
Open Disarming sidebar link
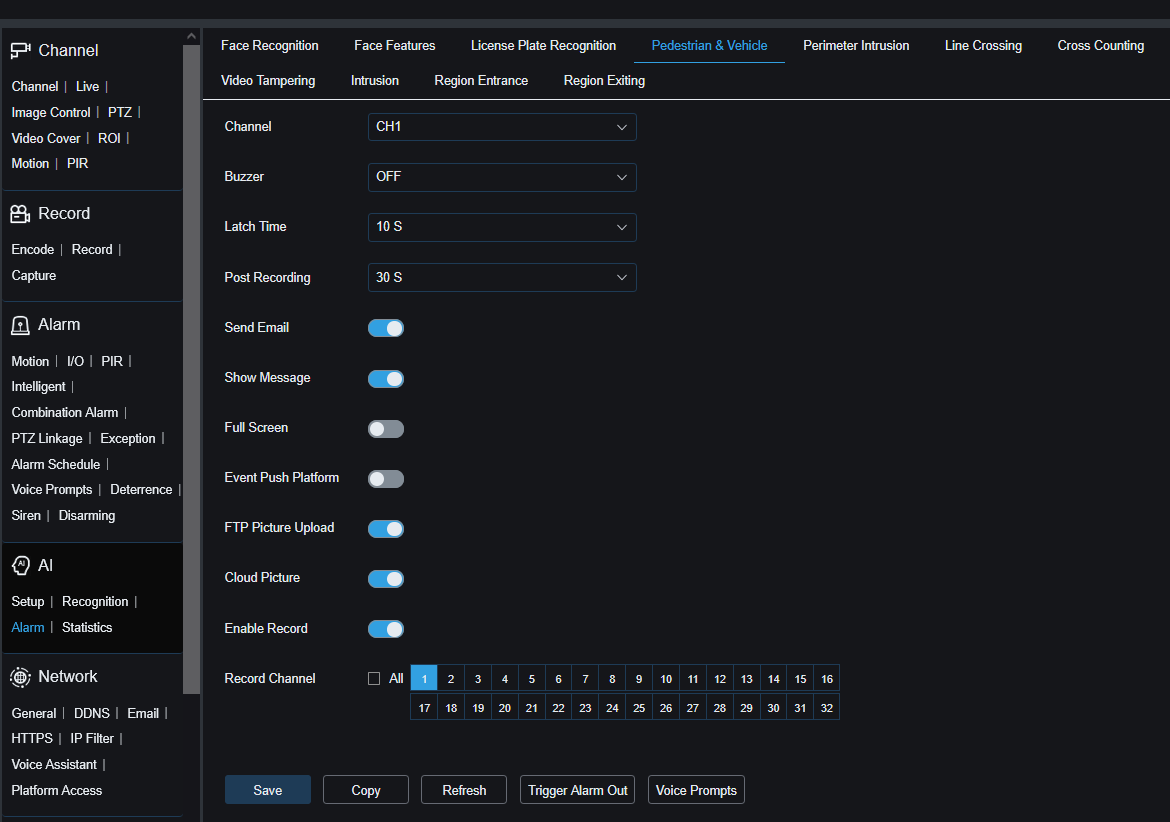[87, 516]
